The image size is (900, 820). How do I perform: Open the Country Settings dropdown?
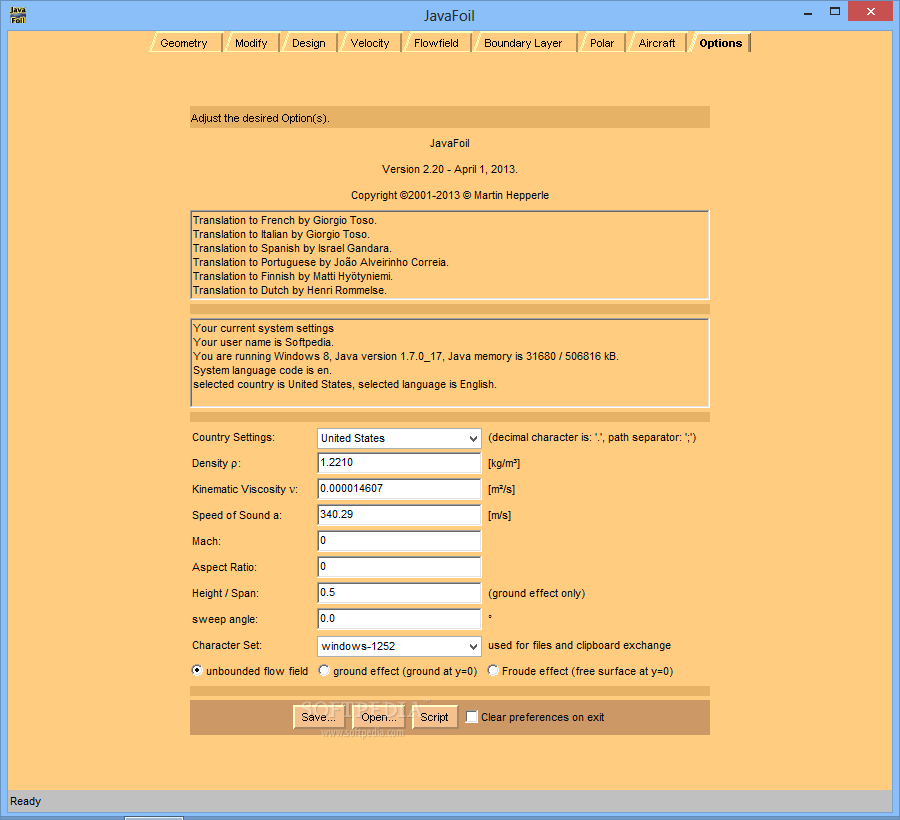click(x=399, y=438)
